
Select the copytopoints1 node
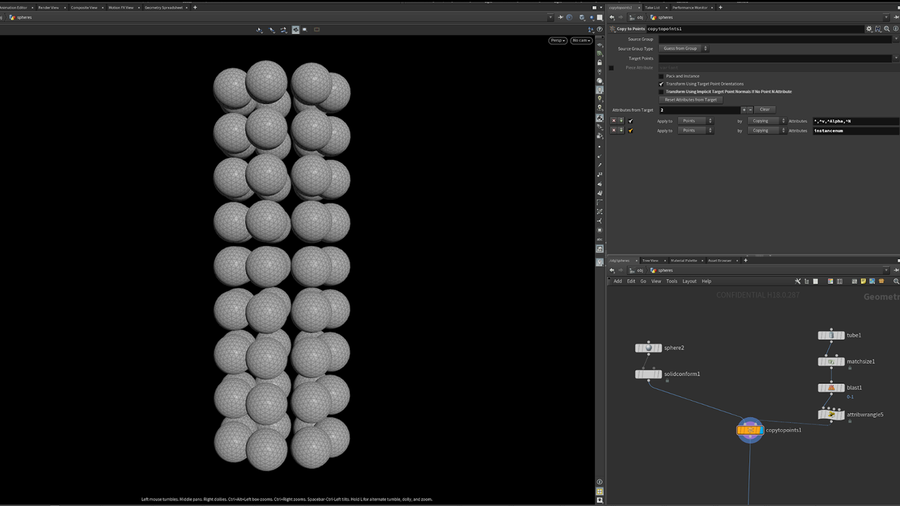point(750,430)
